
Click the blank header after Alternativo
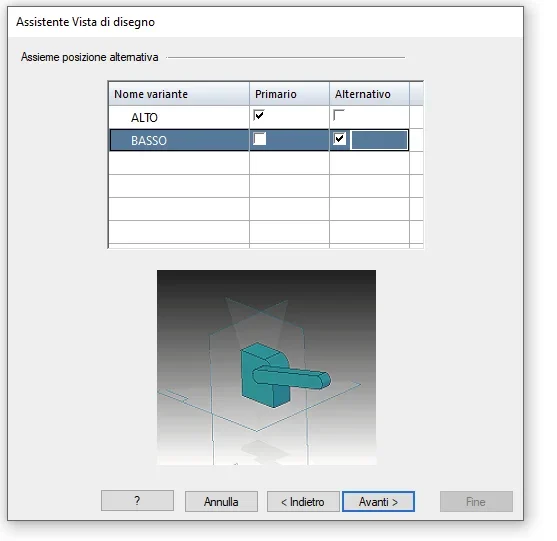pyautogui.click(x=416, y=94)
